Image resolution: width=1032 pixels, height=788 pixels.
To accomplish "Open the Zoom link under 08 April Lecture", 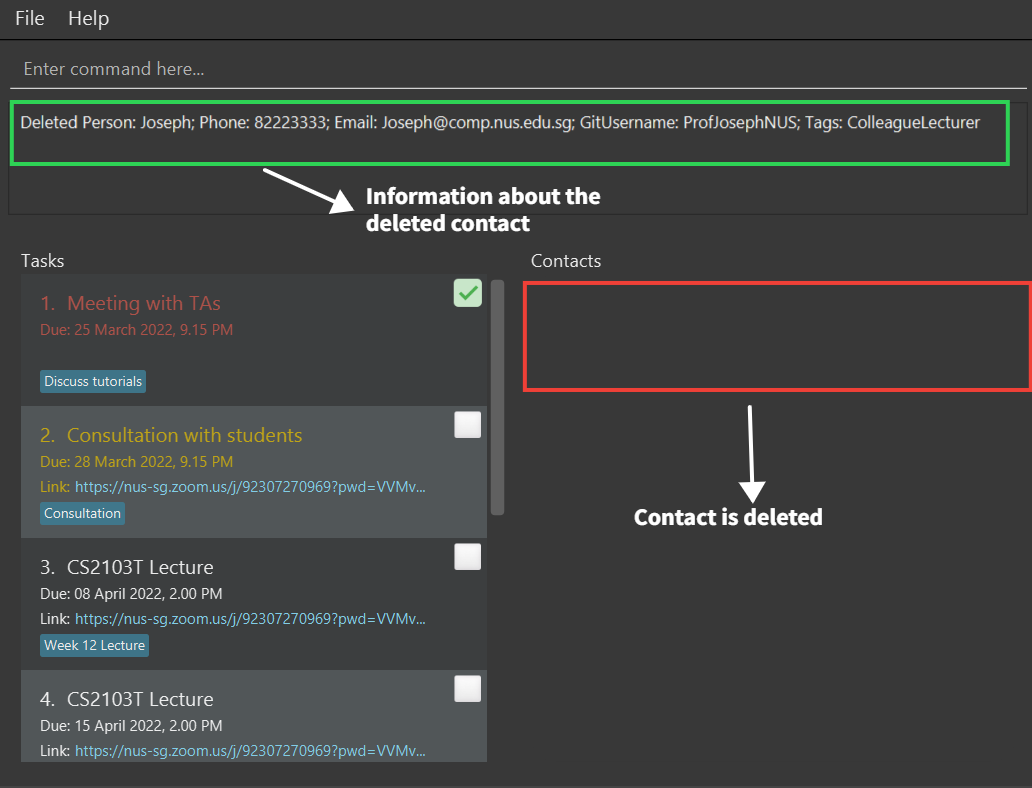I will pyautogui.click(x=250, y=619).
